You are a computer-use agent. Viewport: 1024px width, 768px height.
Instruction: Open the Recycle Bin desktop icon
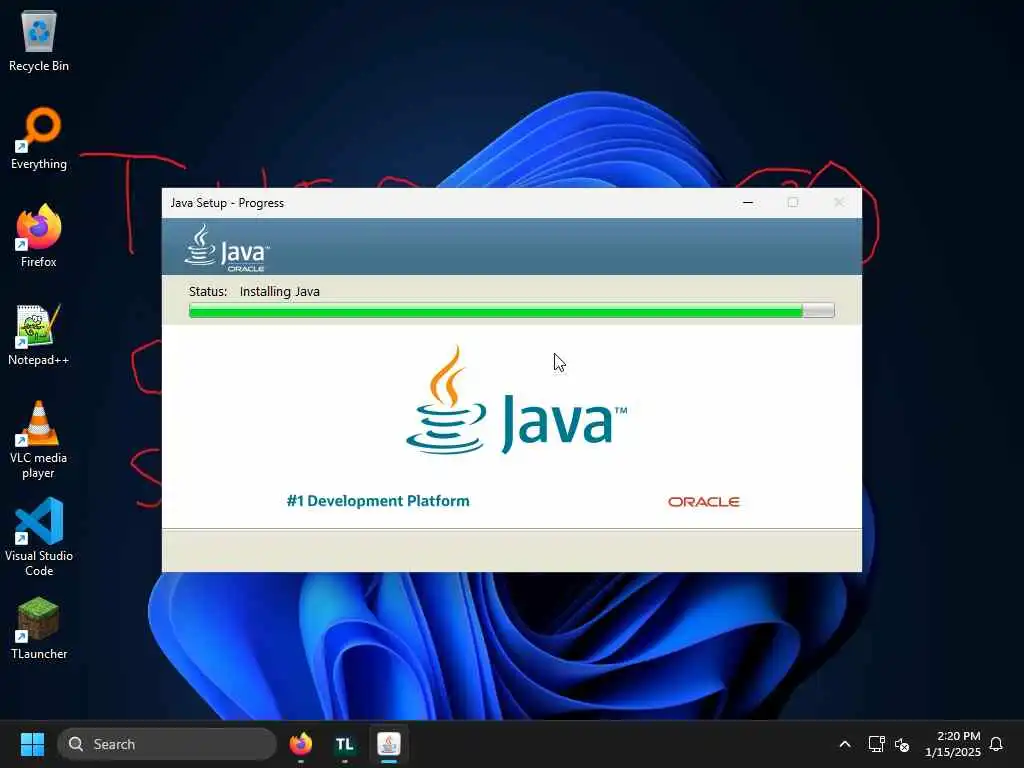39,41
